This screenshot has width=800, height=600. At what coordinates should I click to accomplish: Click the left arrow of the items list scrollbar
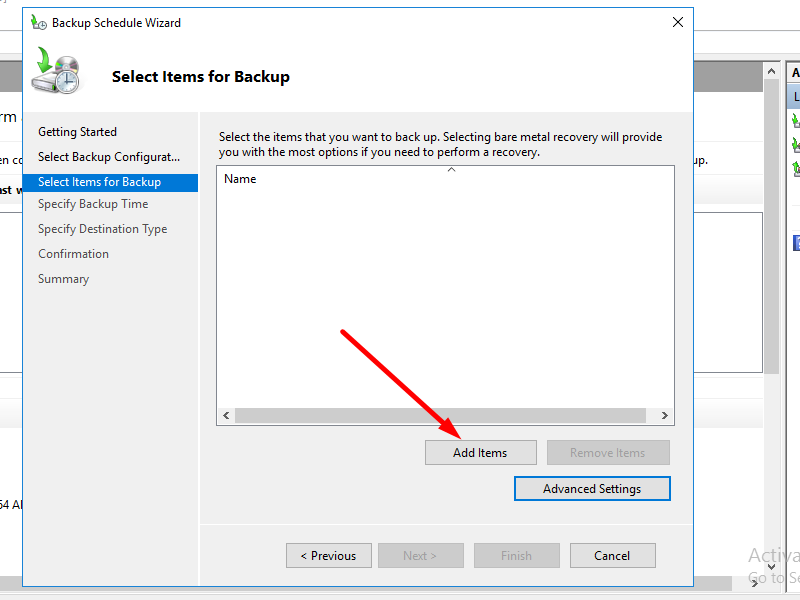coord(226,415)
